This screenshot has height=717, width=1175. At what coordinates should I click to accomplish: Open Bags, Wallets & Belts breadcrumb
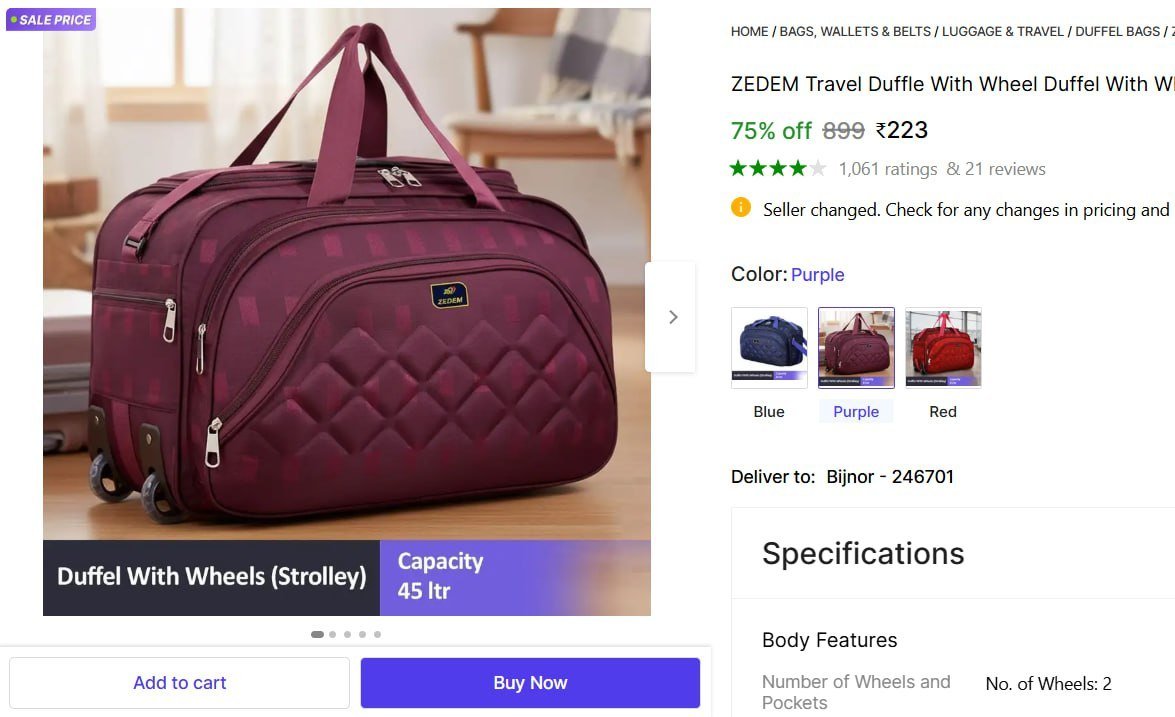coord(855,32)
